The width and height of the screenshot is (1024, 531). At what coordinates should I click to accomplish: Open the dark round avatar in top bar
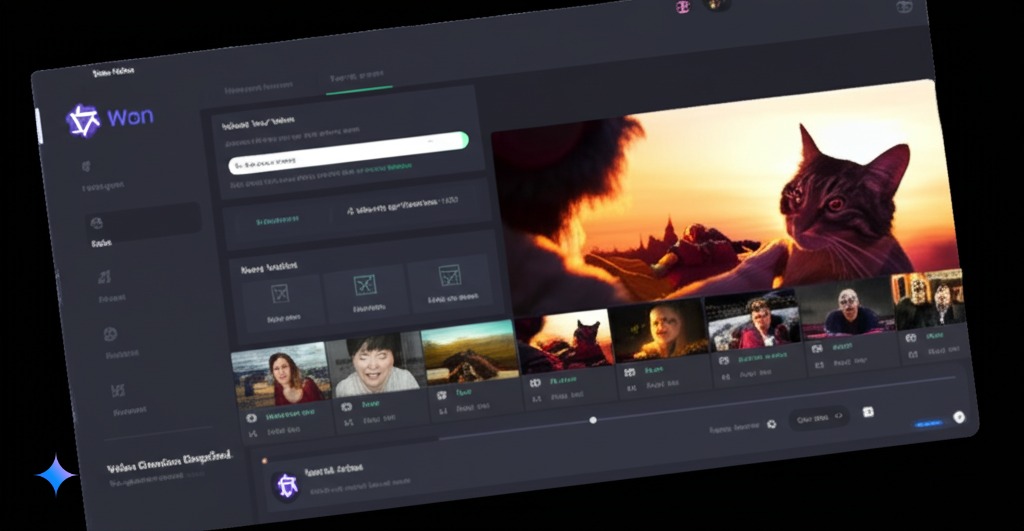pyautogui.click(x=717, y=4)
